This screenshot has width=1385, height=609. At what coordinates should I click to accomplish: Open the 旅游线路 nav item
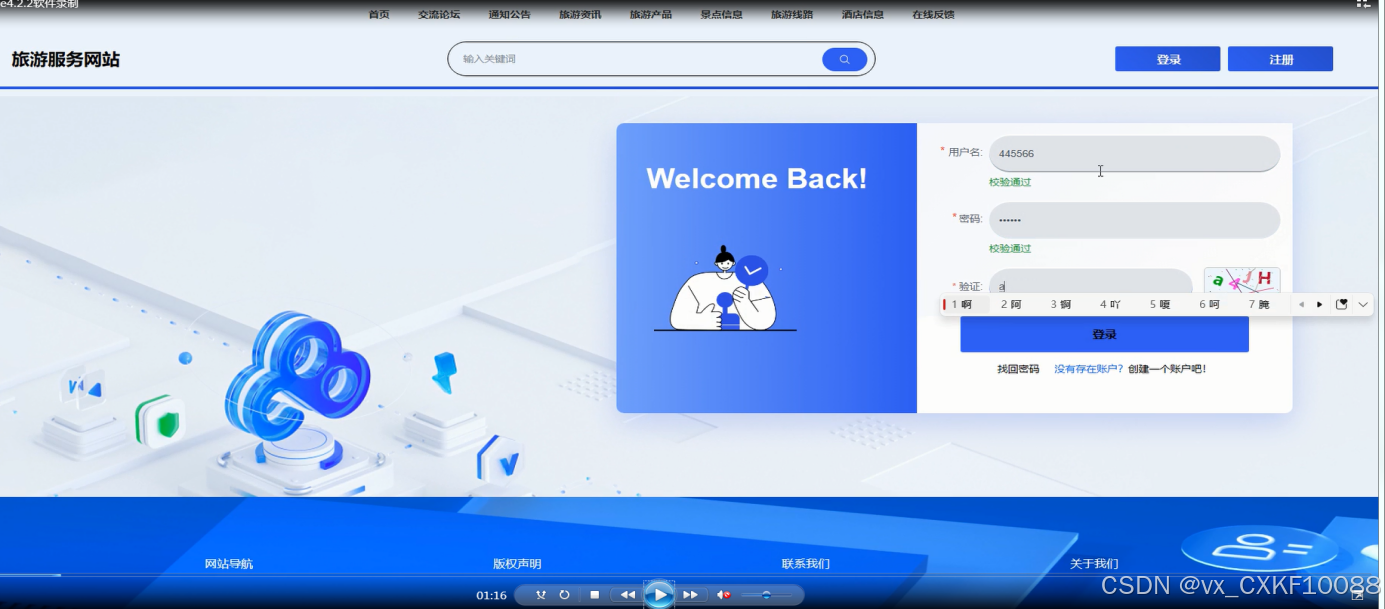(x=792, y=15)
